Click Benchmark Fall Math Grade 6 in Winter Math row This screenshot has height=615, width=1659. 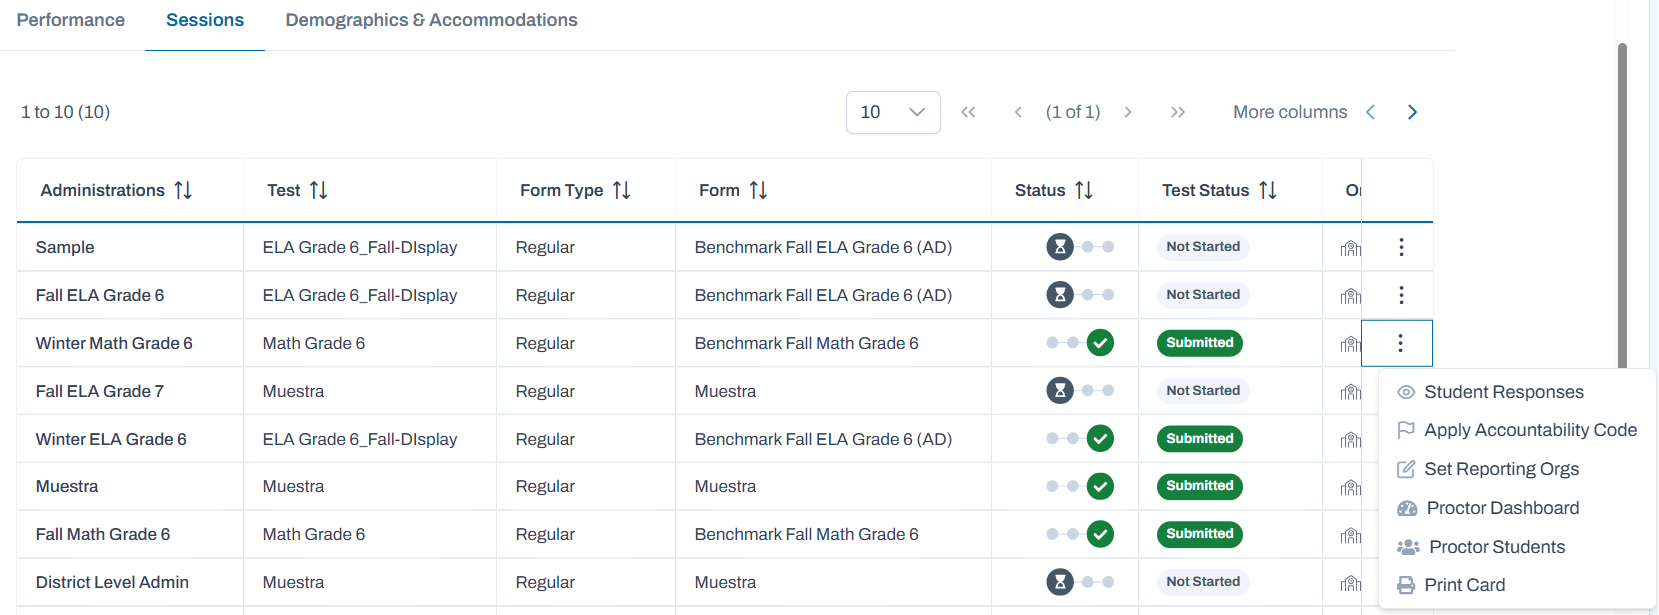point(806,343)
